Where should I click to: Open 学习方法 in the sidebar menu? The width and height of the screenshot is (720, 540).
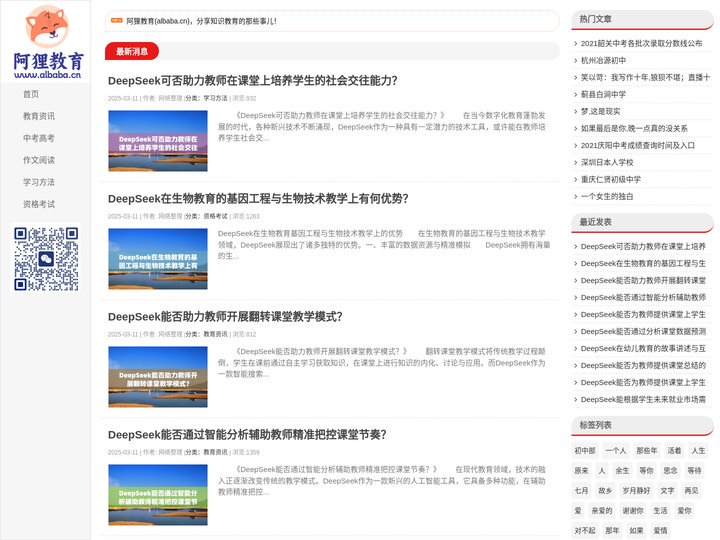tap(39, 182)
